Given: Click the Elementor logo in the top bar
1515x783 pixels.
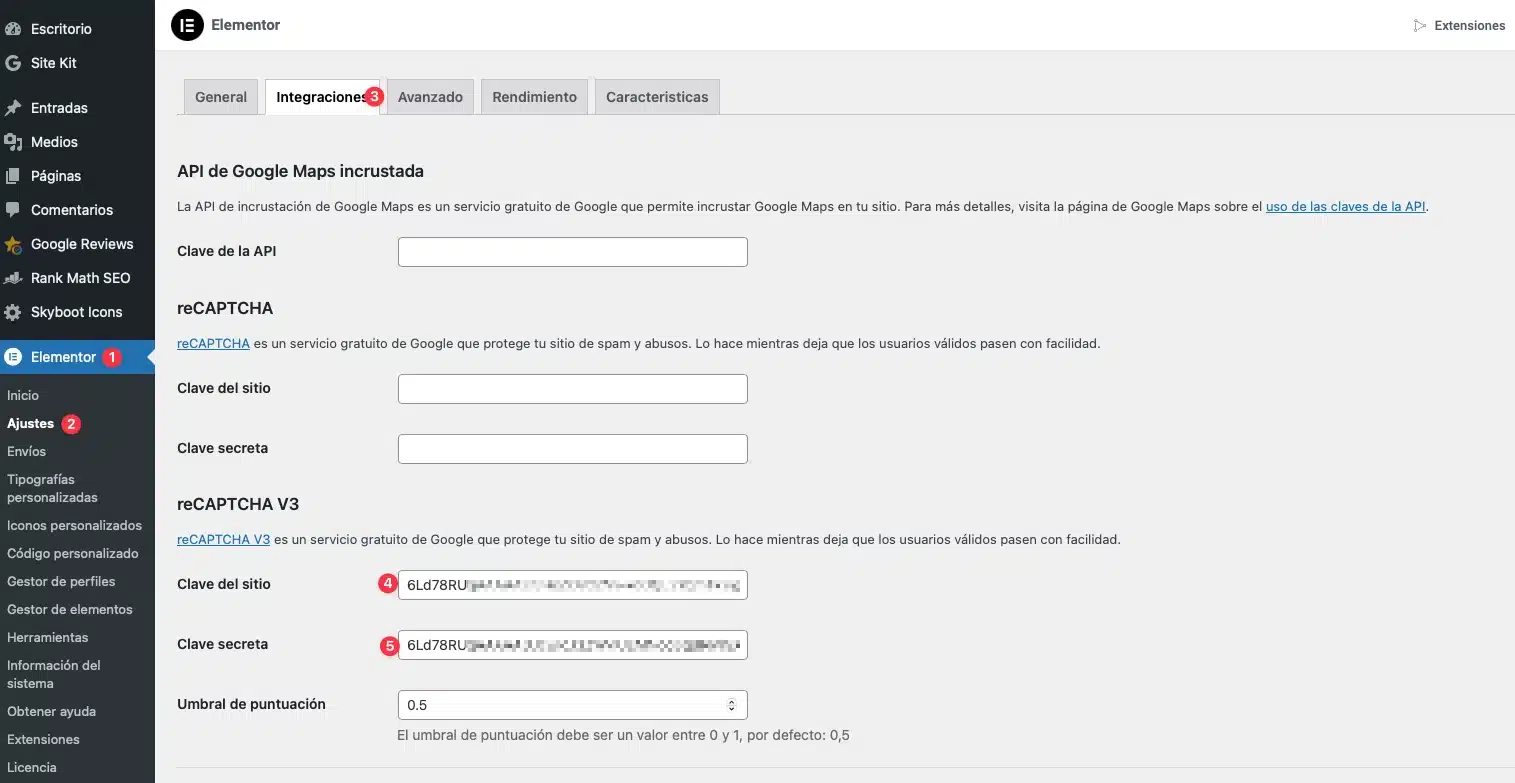Looking at the screenshot, I should (x=187, y=24).
